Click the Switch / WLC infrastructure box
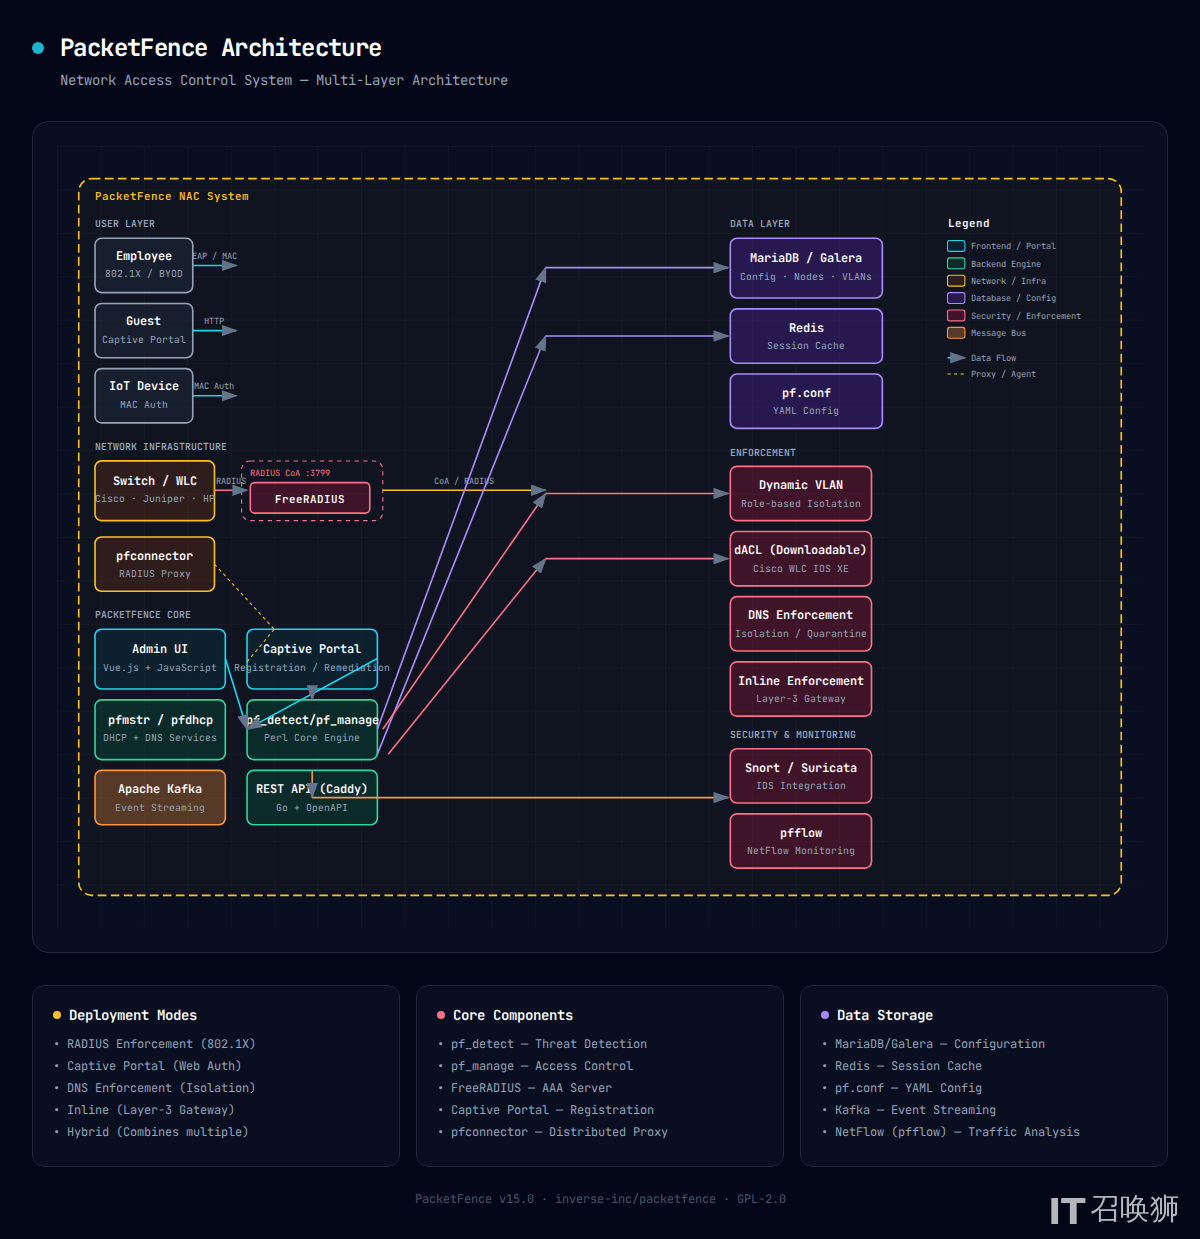The height and width of the screenshot is (1239, 1200). point(155,490)
